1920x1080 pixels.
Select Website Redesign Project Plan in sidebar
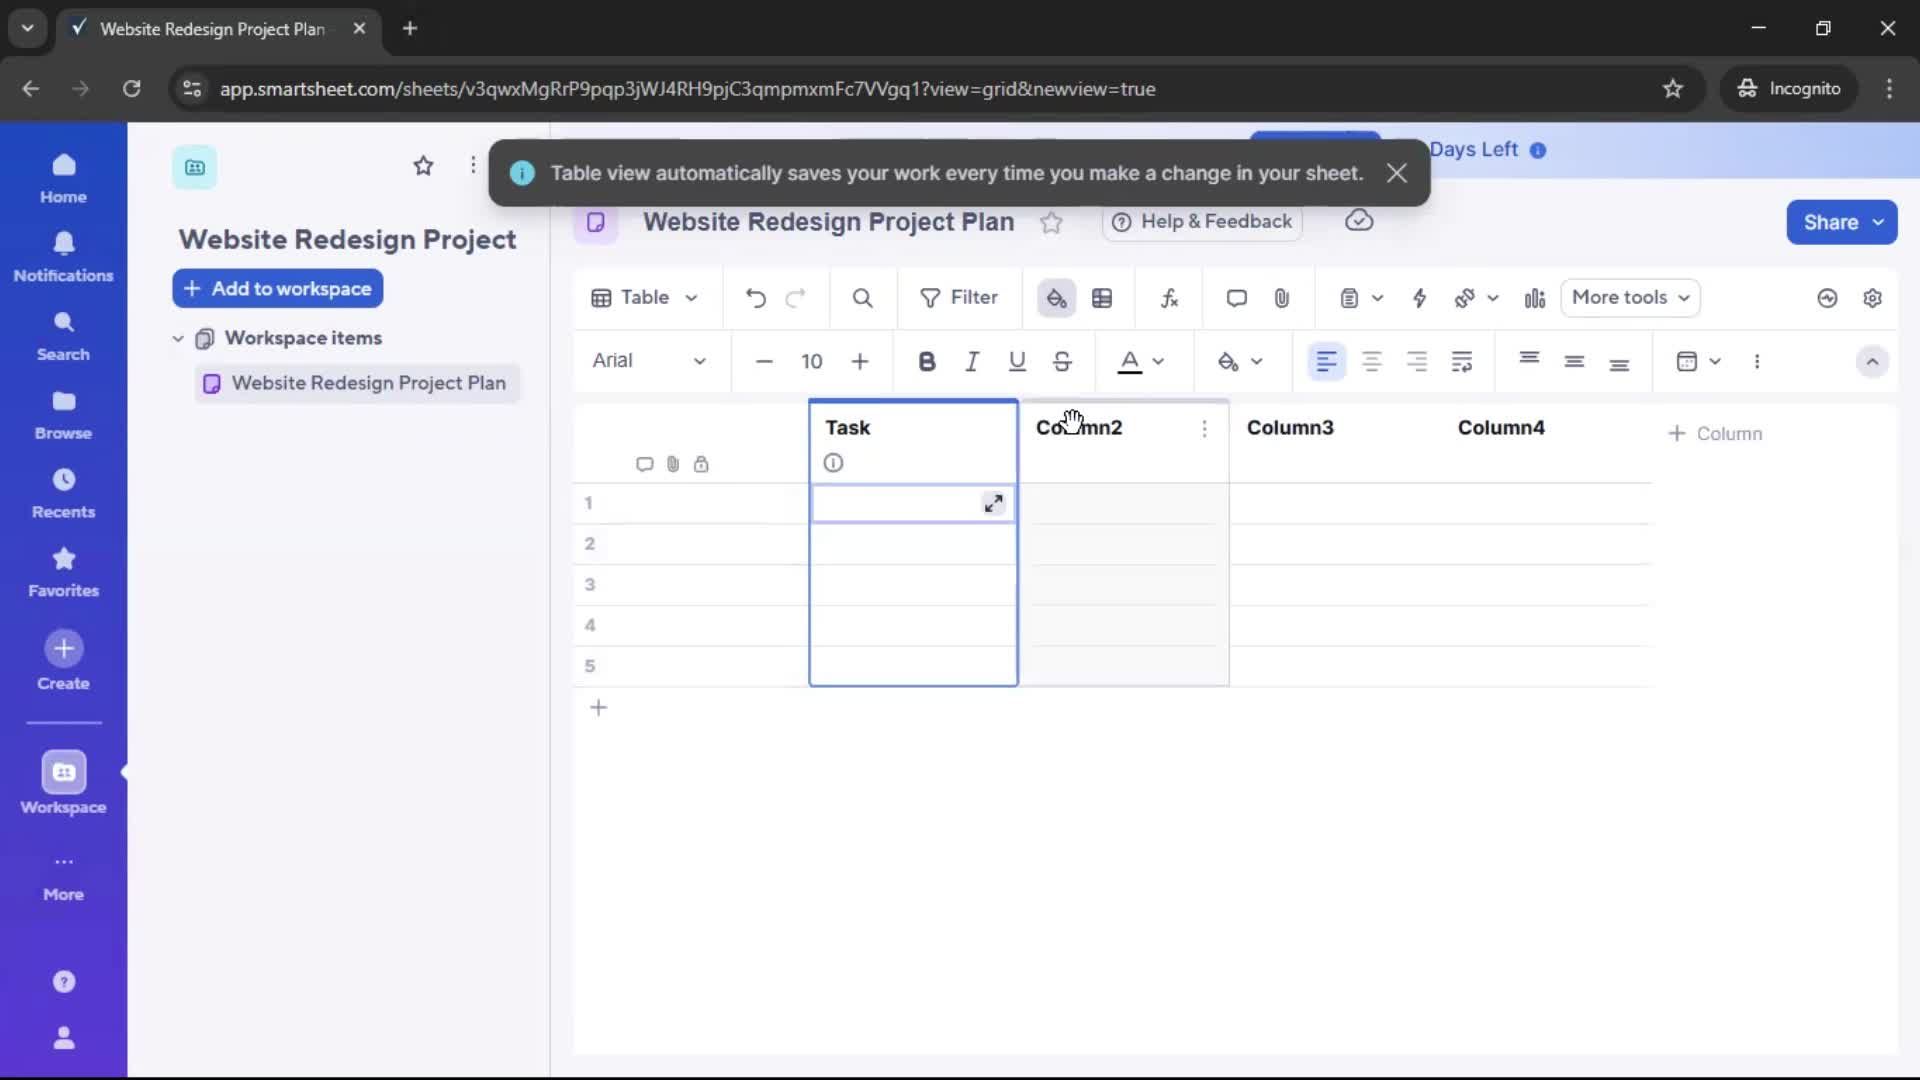[367, 383]
